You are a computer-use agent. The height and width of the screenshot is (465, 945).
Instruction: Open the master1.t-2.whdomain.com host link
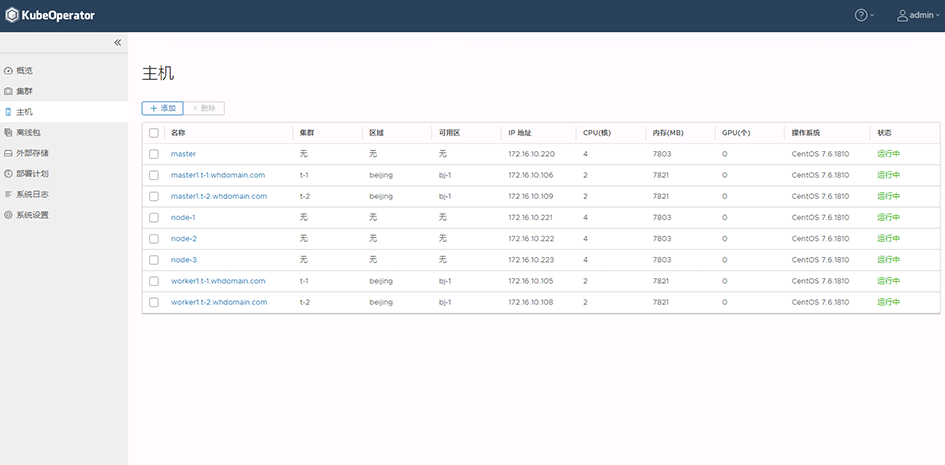point(219,196)
